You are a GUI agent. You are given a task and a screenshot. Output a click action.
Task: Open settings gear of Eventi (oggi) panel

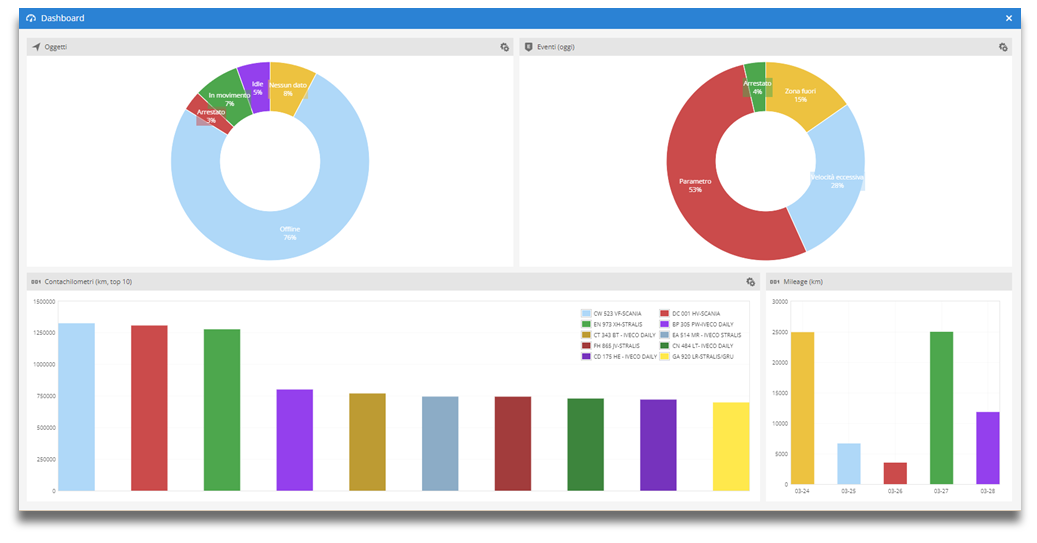coord(1003,47)
